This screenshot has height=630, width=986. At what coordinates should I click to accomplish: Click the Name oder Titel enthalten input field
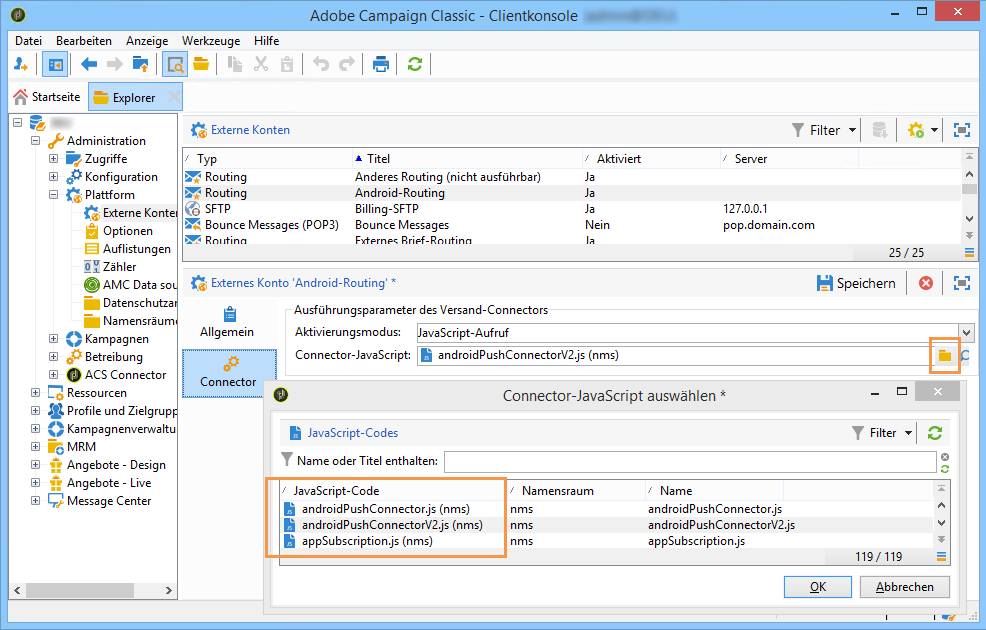point(690,461)
